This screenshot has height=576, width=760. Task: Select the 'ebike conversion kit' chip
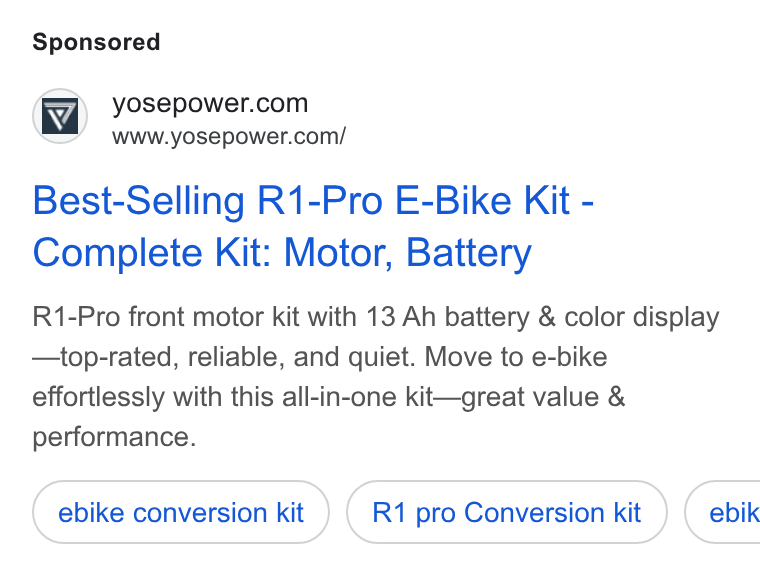(x=181, y=512)
